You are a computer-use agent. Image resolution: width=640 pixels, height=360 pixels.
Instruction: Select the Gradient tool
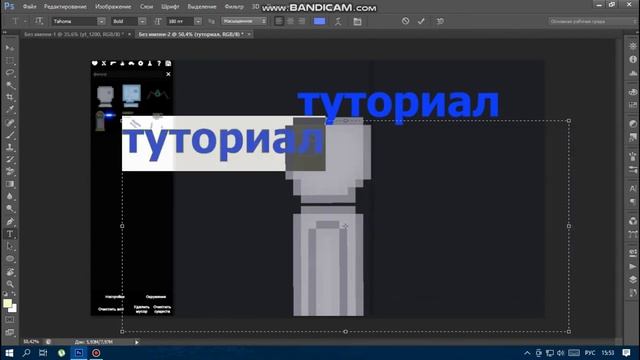10,184
